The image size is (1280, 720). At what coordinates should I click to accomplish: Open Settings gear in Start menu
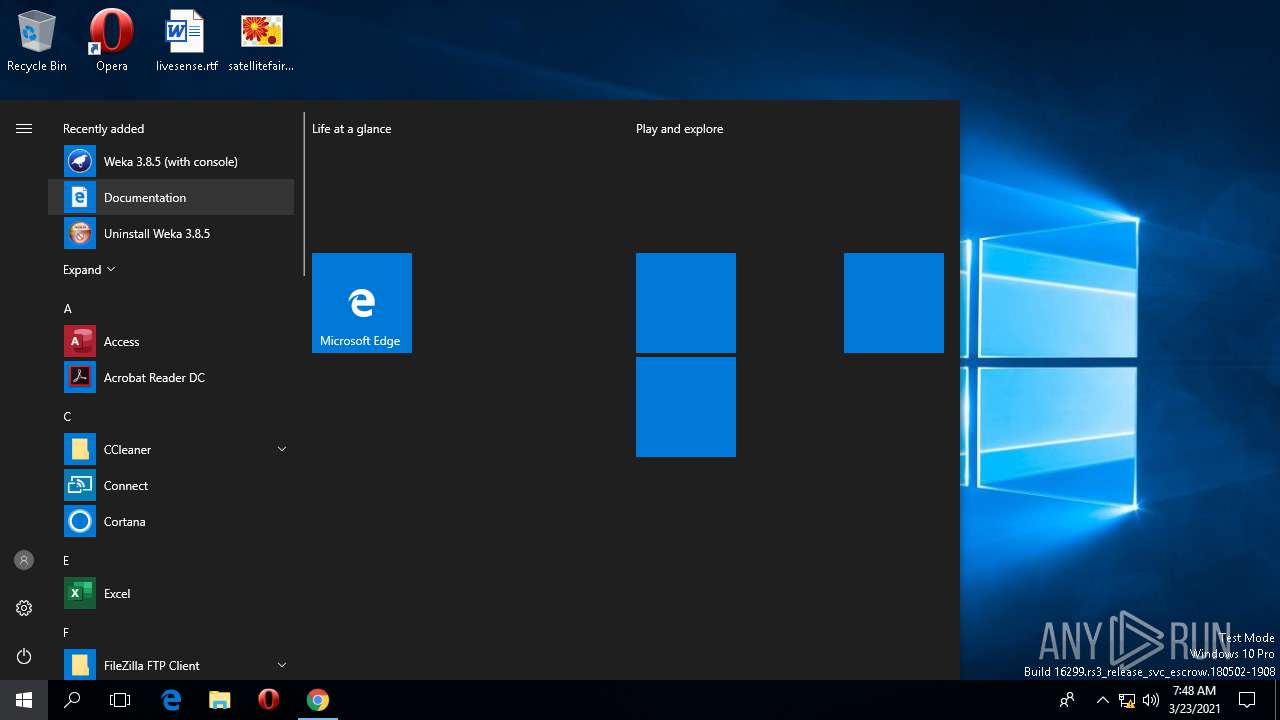[24, 608]
